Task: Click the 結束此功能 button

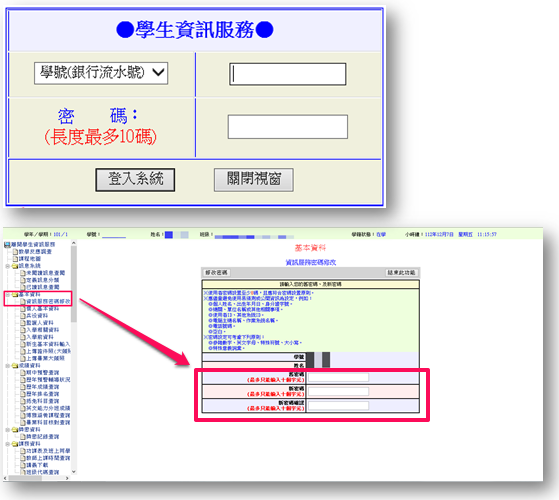Action: tap(401, 273)
